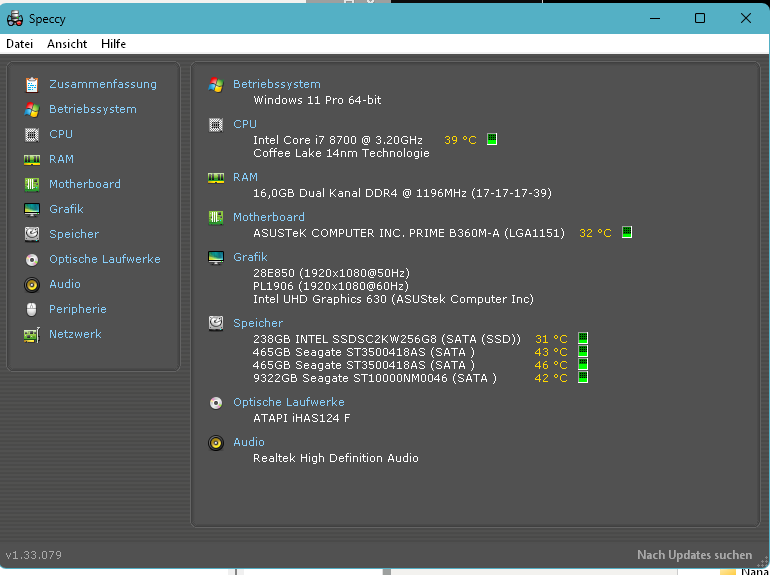Click the green temperature indicator next to motherboard 32 °C
Image resolution: width=770 pixels, height=575 pixels.
point(627,232)
